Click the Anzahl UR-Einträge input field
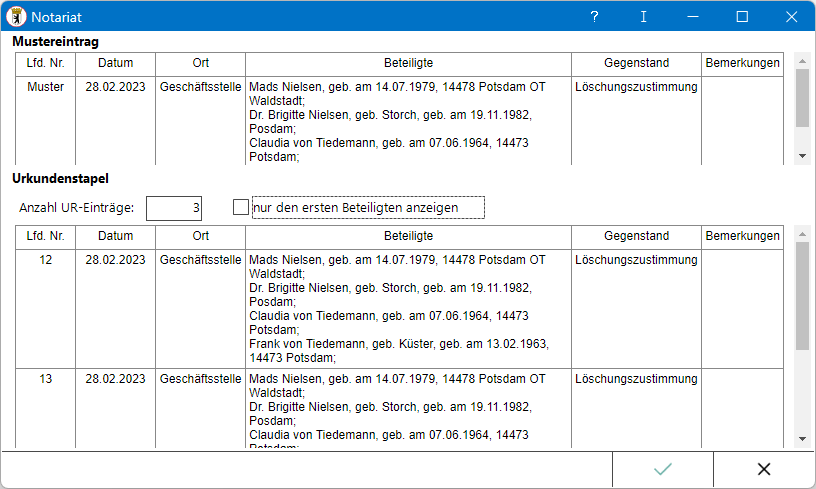This screenshot has height=489, width=816. pos(174,208)
